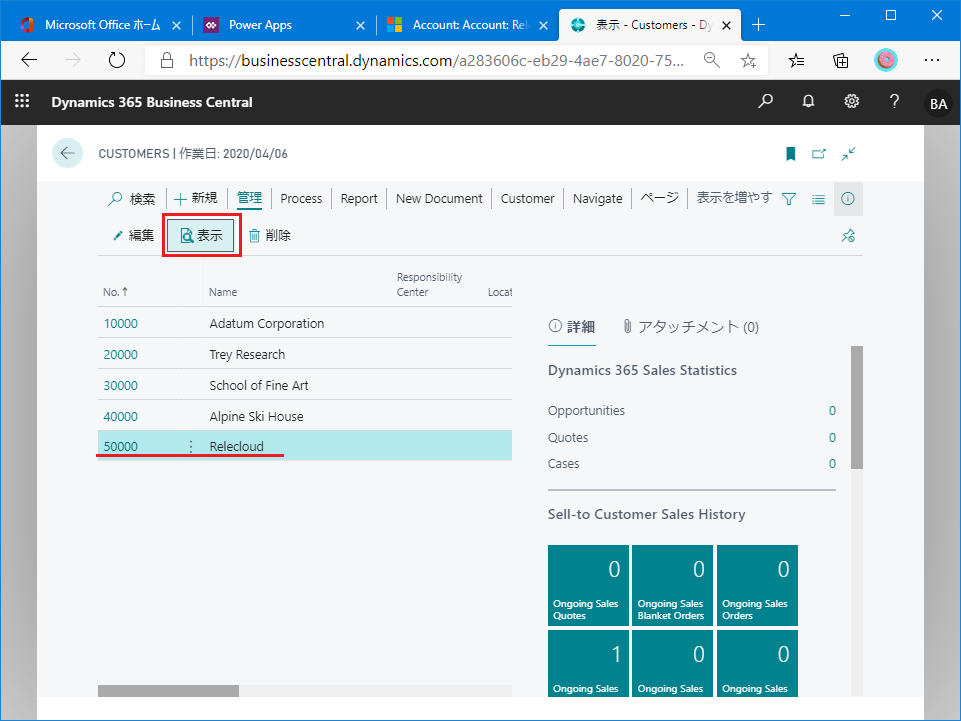Viewport: 961px width, 721px height.
Task: Open the notifications bell icon
Action: pyautogui.click(x=808, y=101)
